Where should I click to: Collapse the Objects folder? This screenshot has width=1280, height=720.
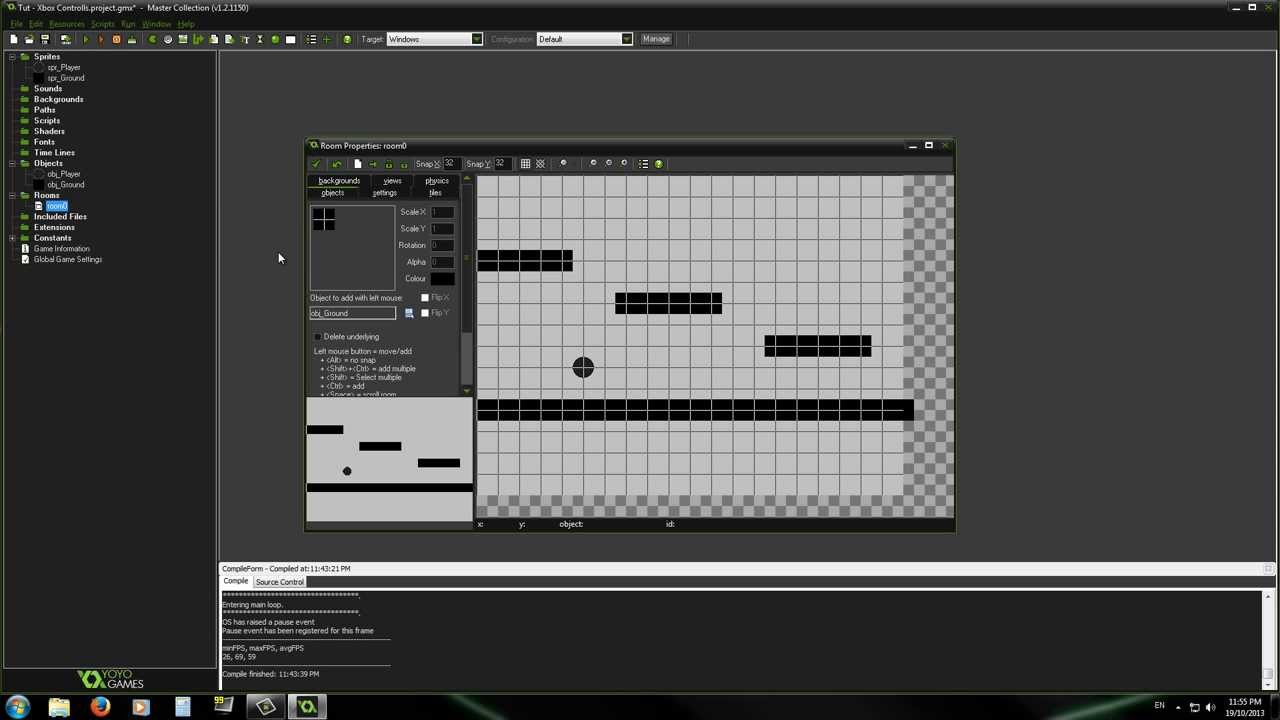(x=12, y=163)
